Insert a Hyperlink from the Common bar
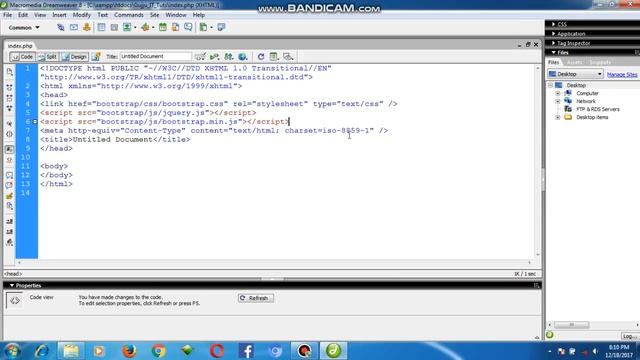Screen dimensions: 640x360 point(60,27)
